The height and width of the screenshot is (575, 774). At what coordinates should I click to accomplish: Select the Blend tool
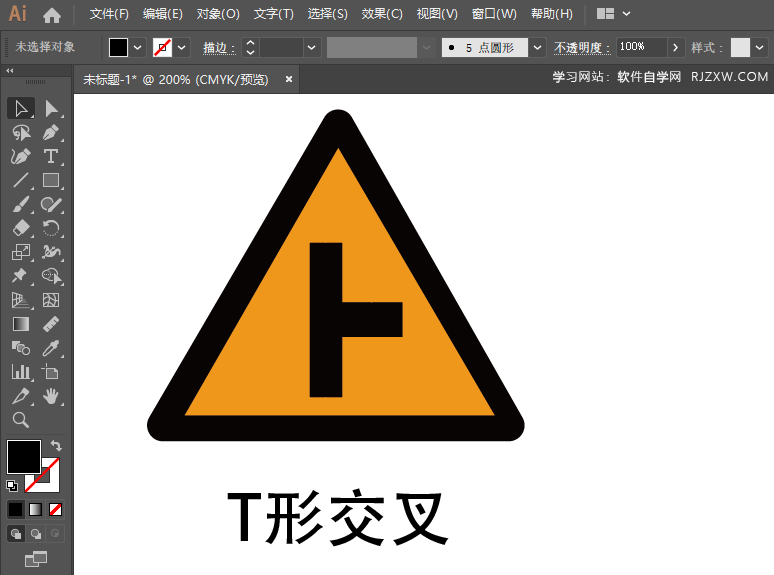tap(21, 348)
